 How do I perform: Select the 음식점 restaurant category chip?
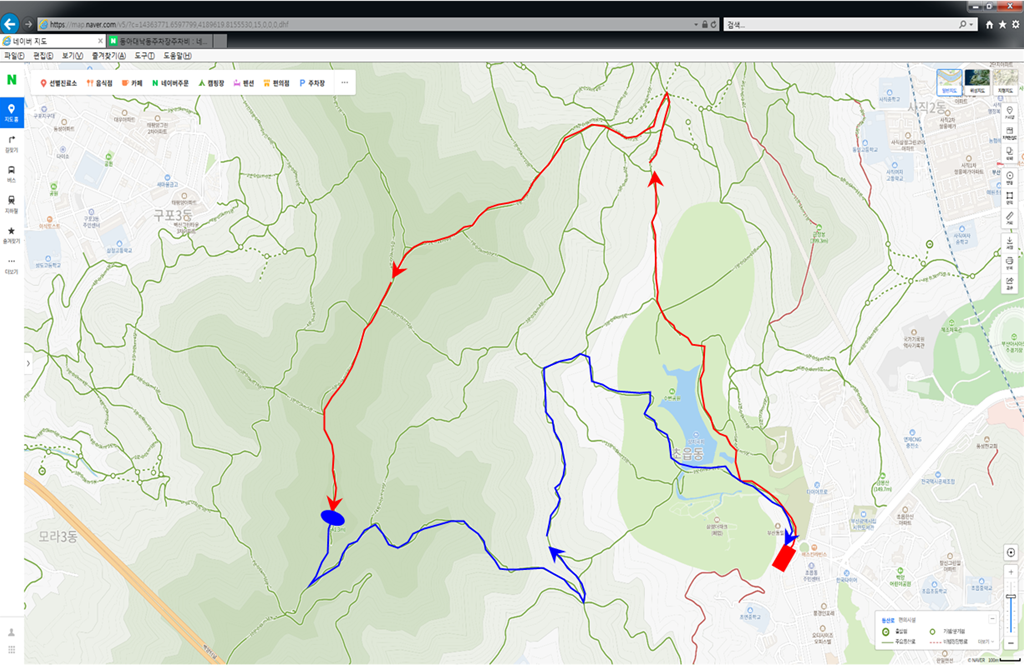[x=100, y=83]
